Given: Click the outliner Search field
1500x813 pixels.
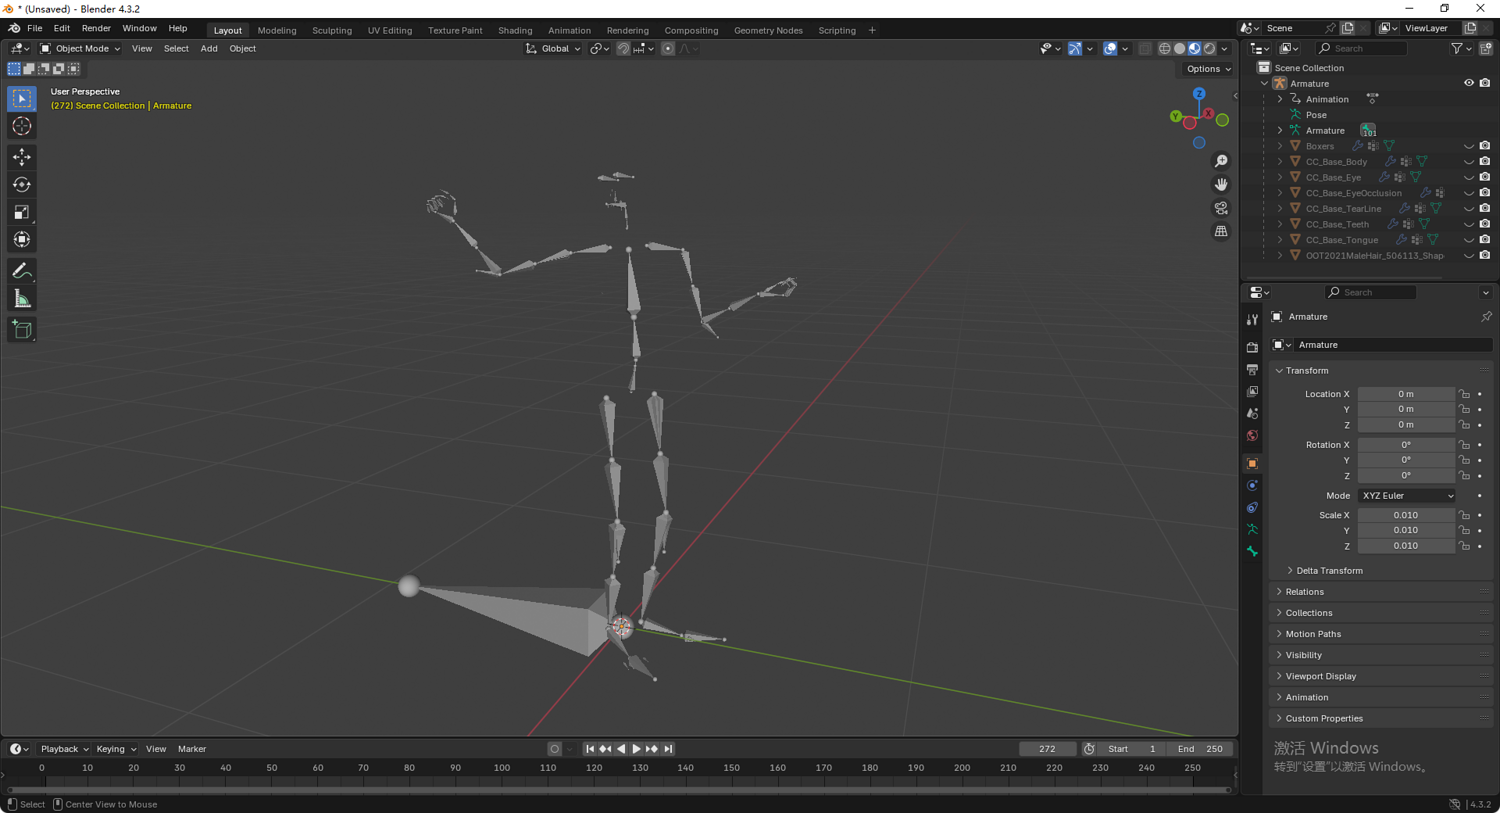Looking at the screenshot, I should point(1361,48).
